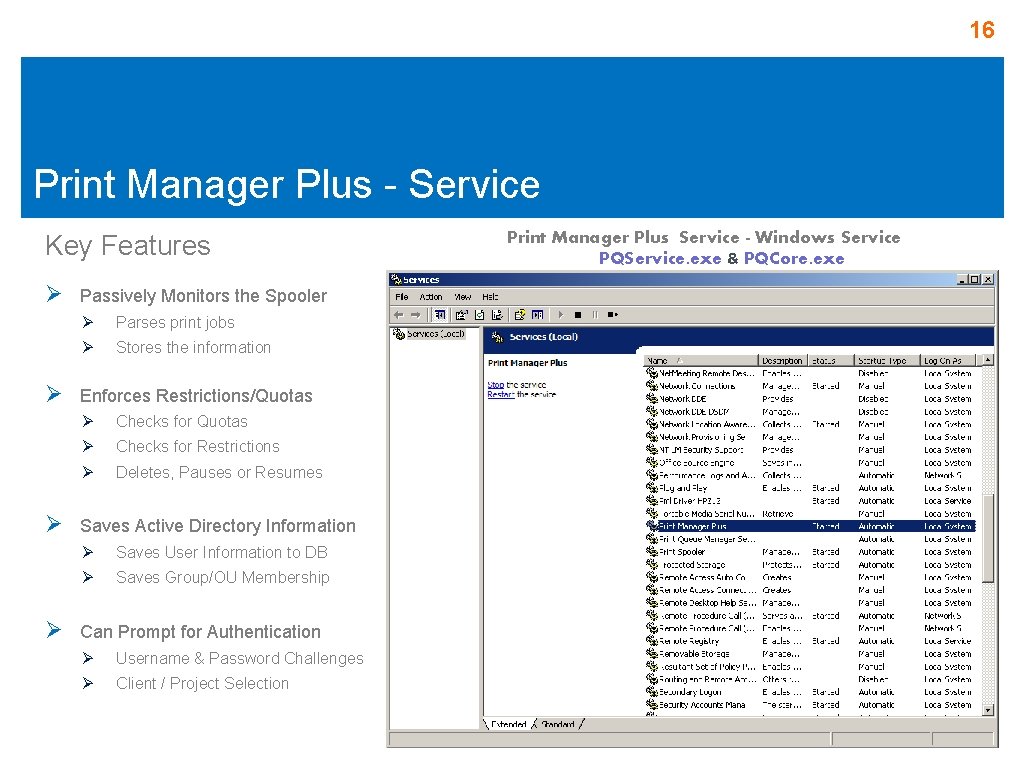Switch to the Standard tab
Viewport: 1024px width, 768px height.
coord(558,724)
